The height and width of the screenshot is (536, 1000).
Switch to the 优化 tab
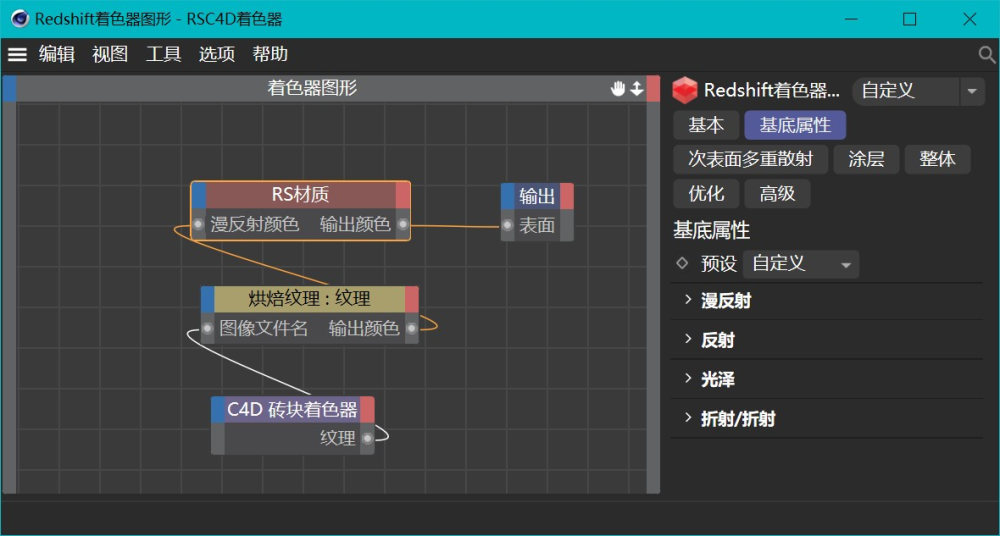pyautogui.click(x=706, y=193)
